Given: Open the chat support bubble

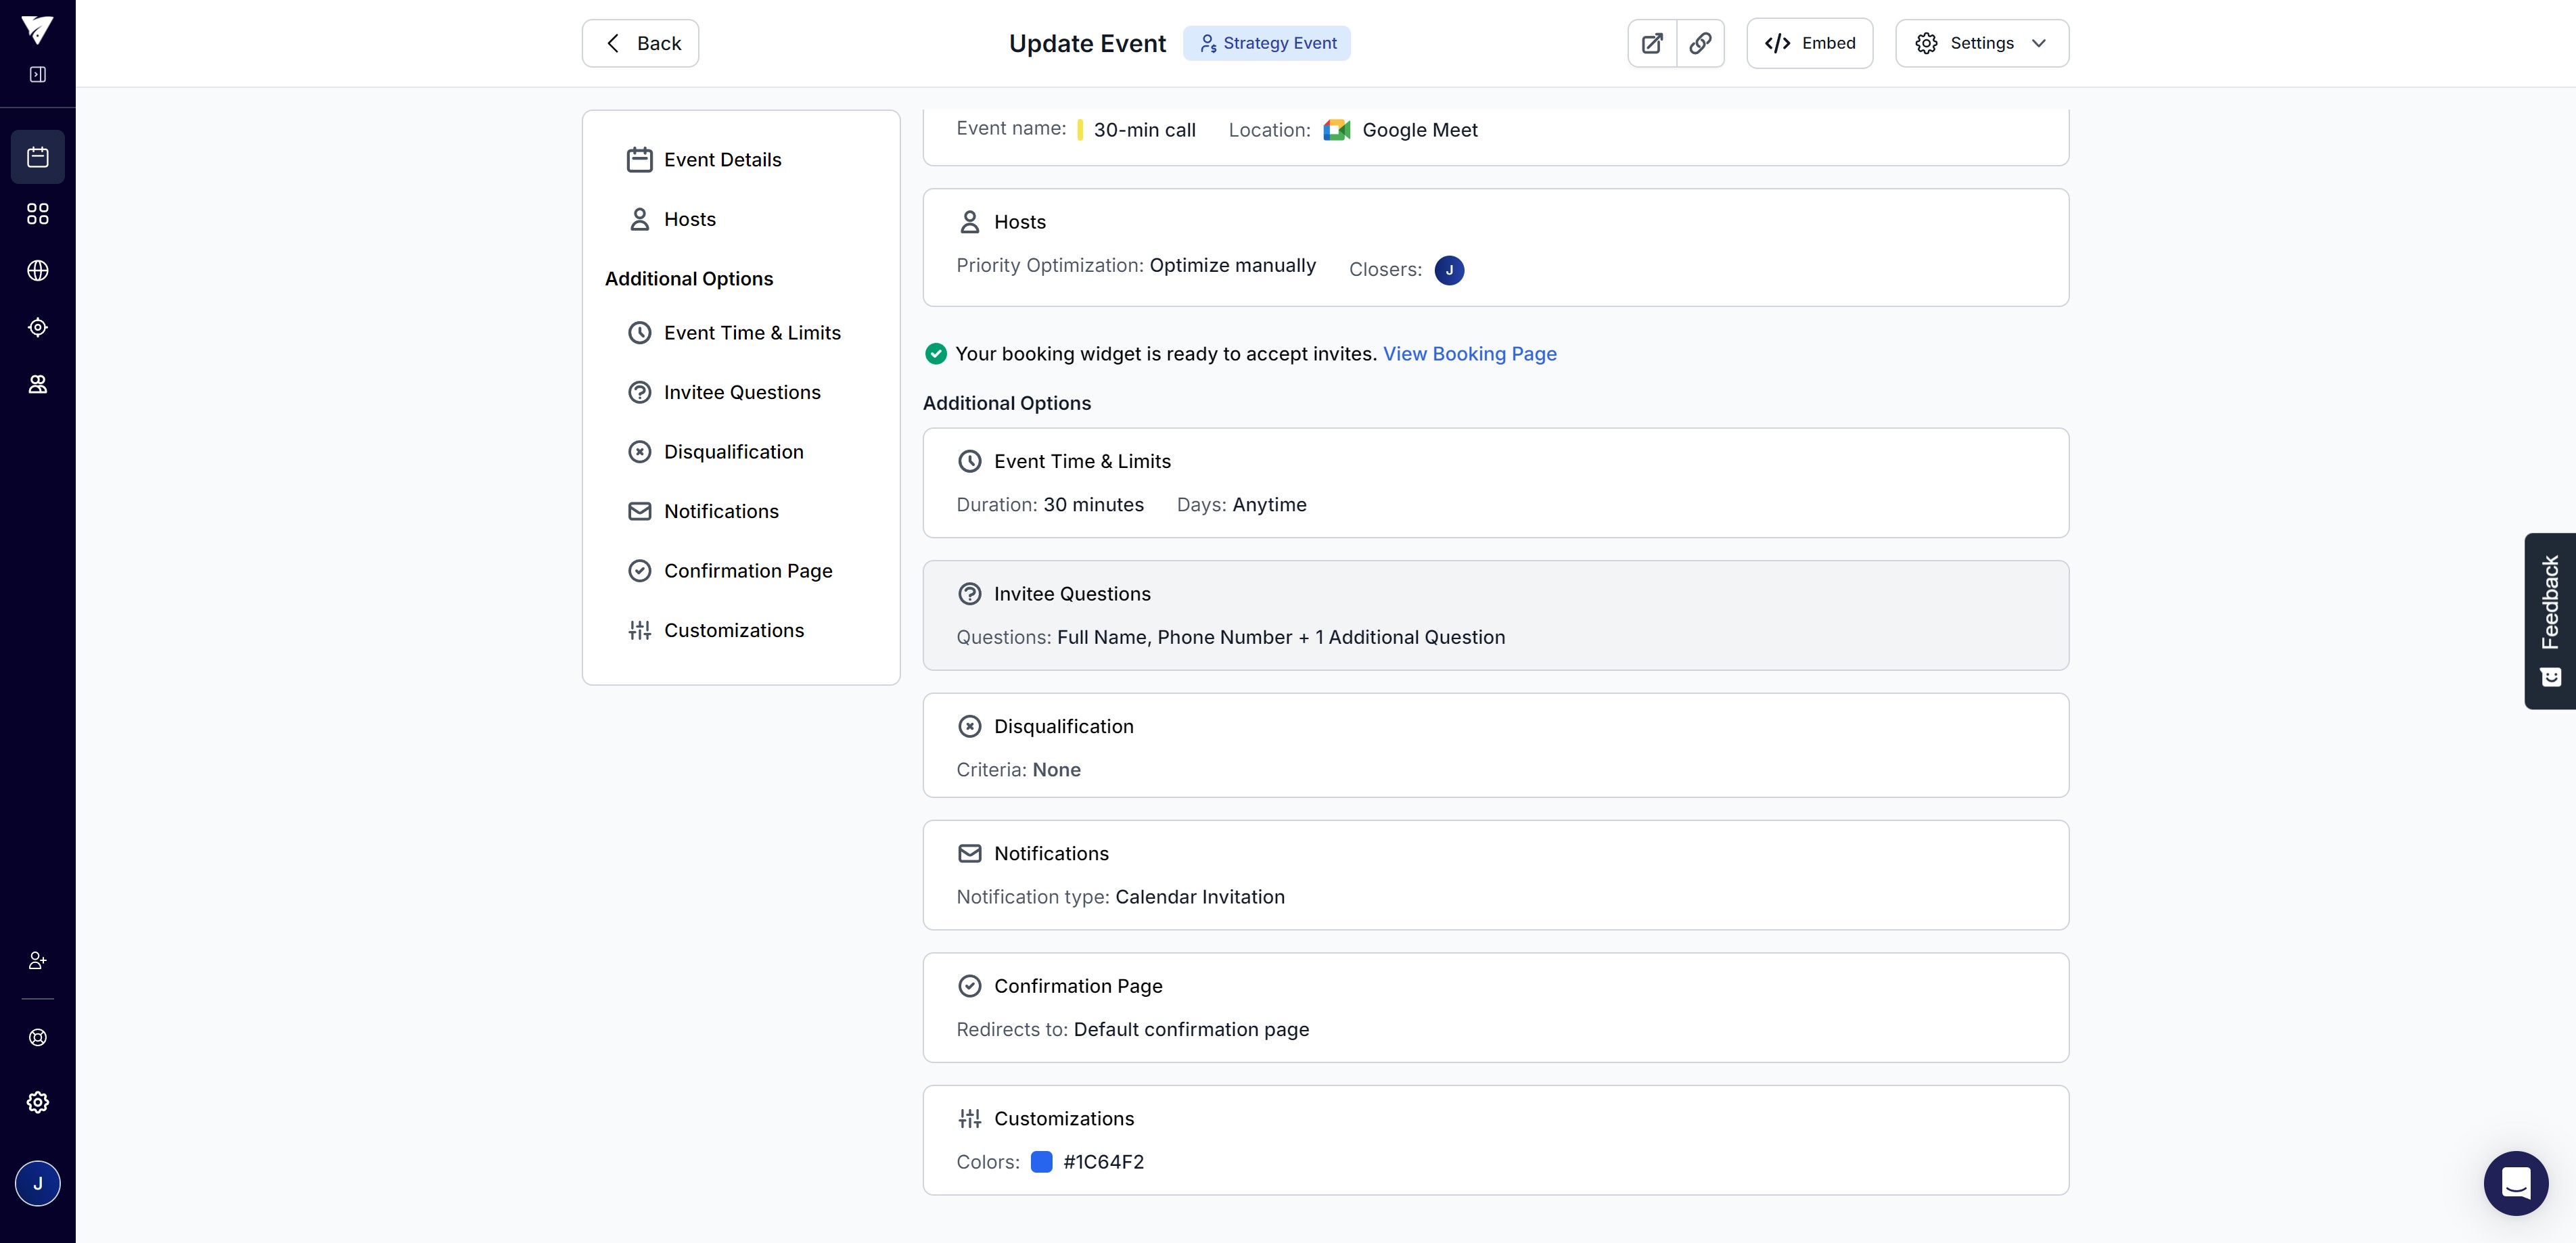Looking at the screenshot, I should 2515,1183.
